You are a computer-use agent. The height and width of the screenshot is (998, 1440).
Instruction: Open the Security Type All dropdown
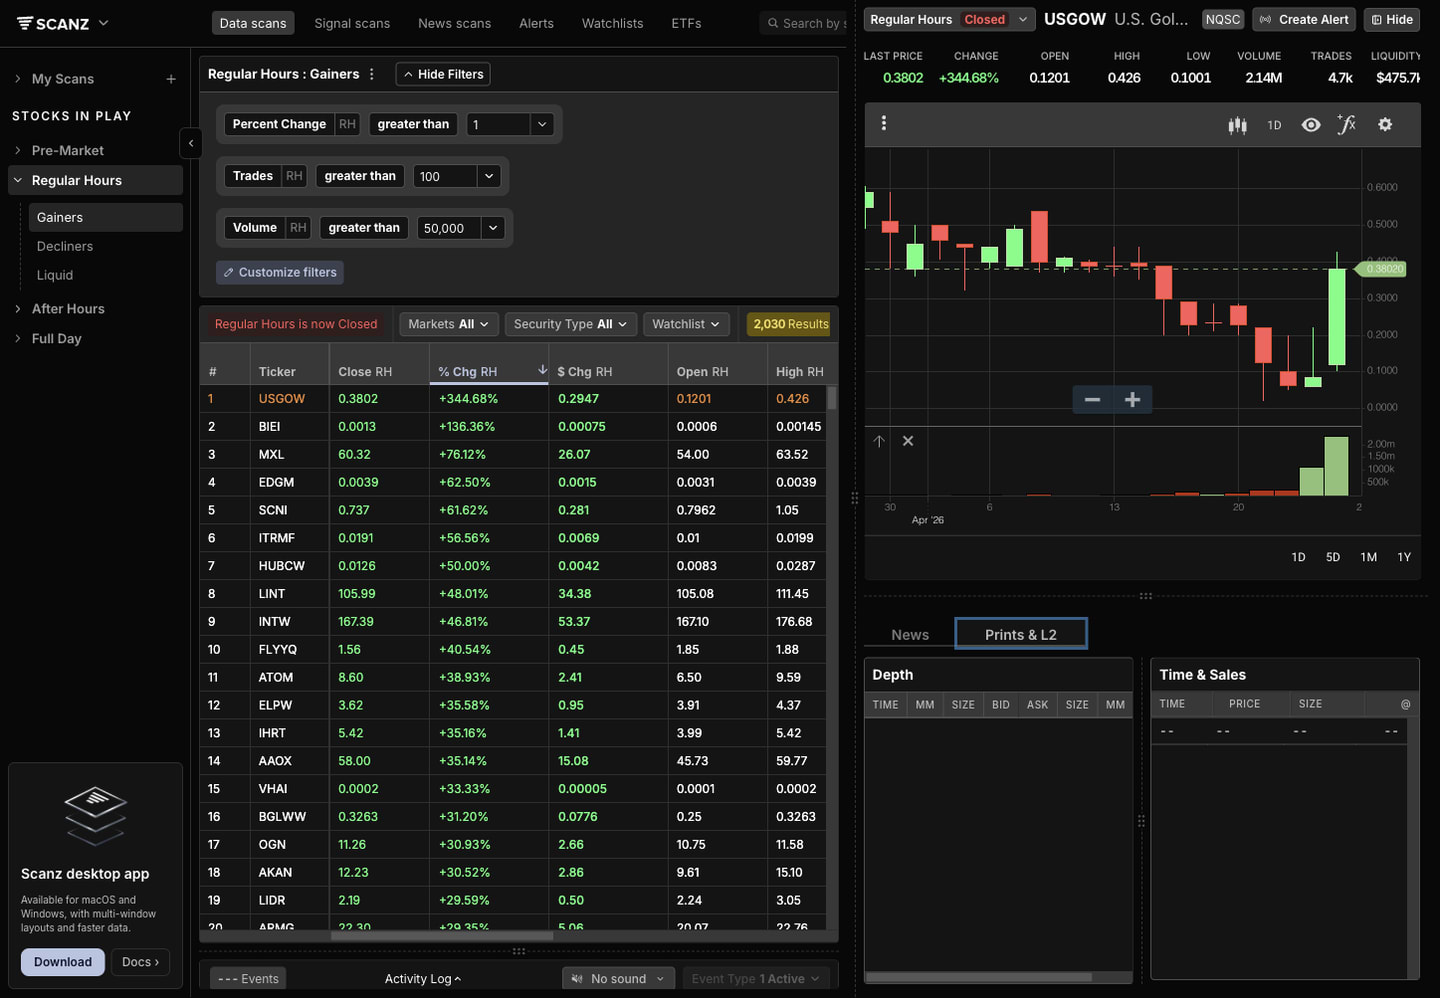(x=570, y=324)
